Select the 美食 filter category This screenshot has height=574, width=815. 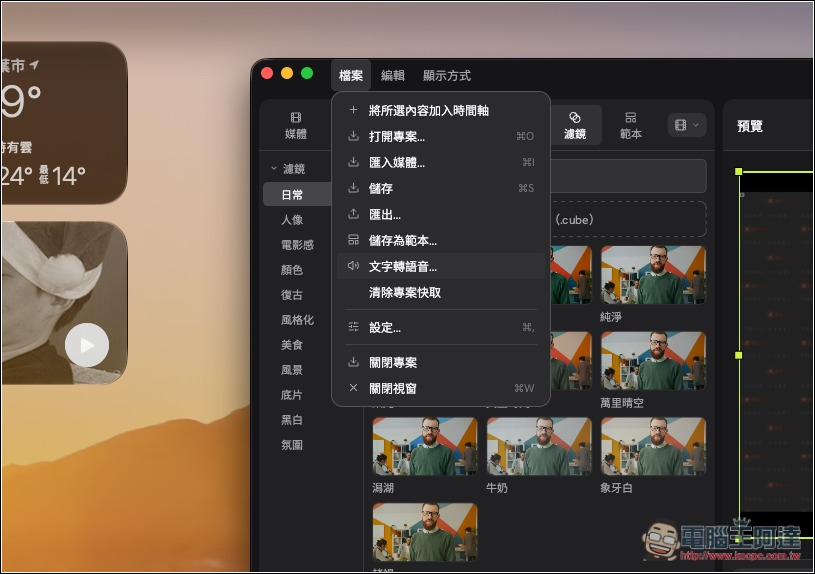point(292,344)
